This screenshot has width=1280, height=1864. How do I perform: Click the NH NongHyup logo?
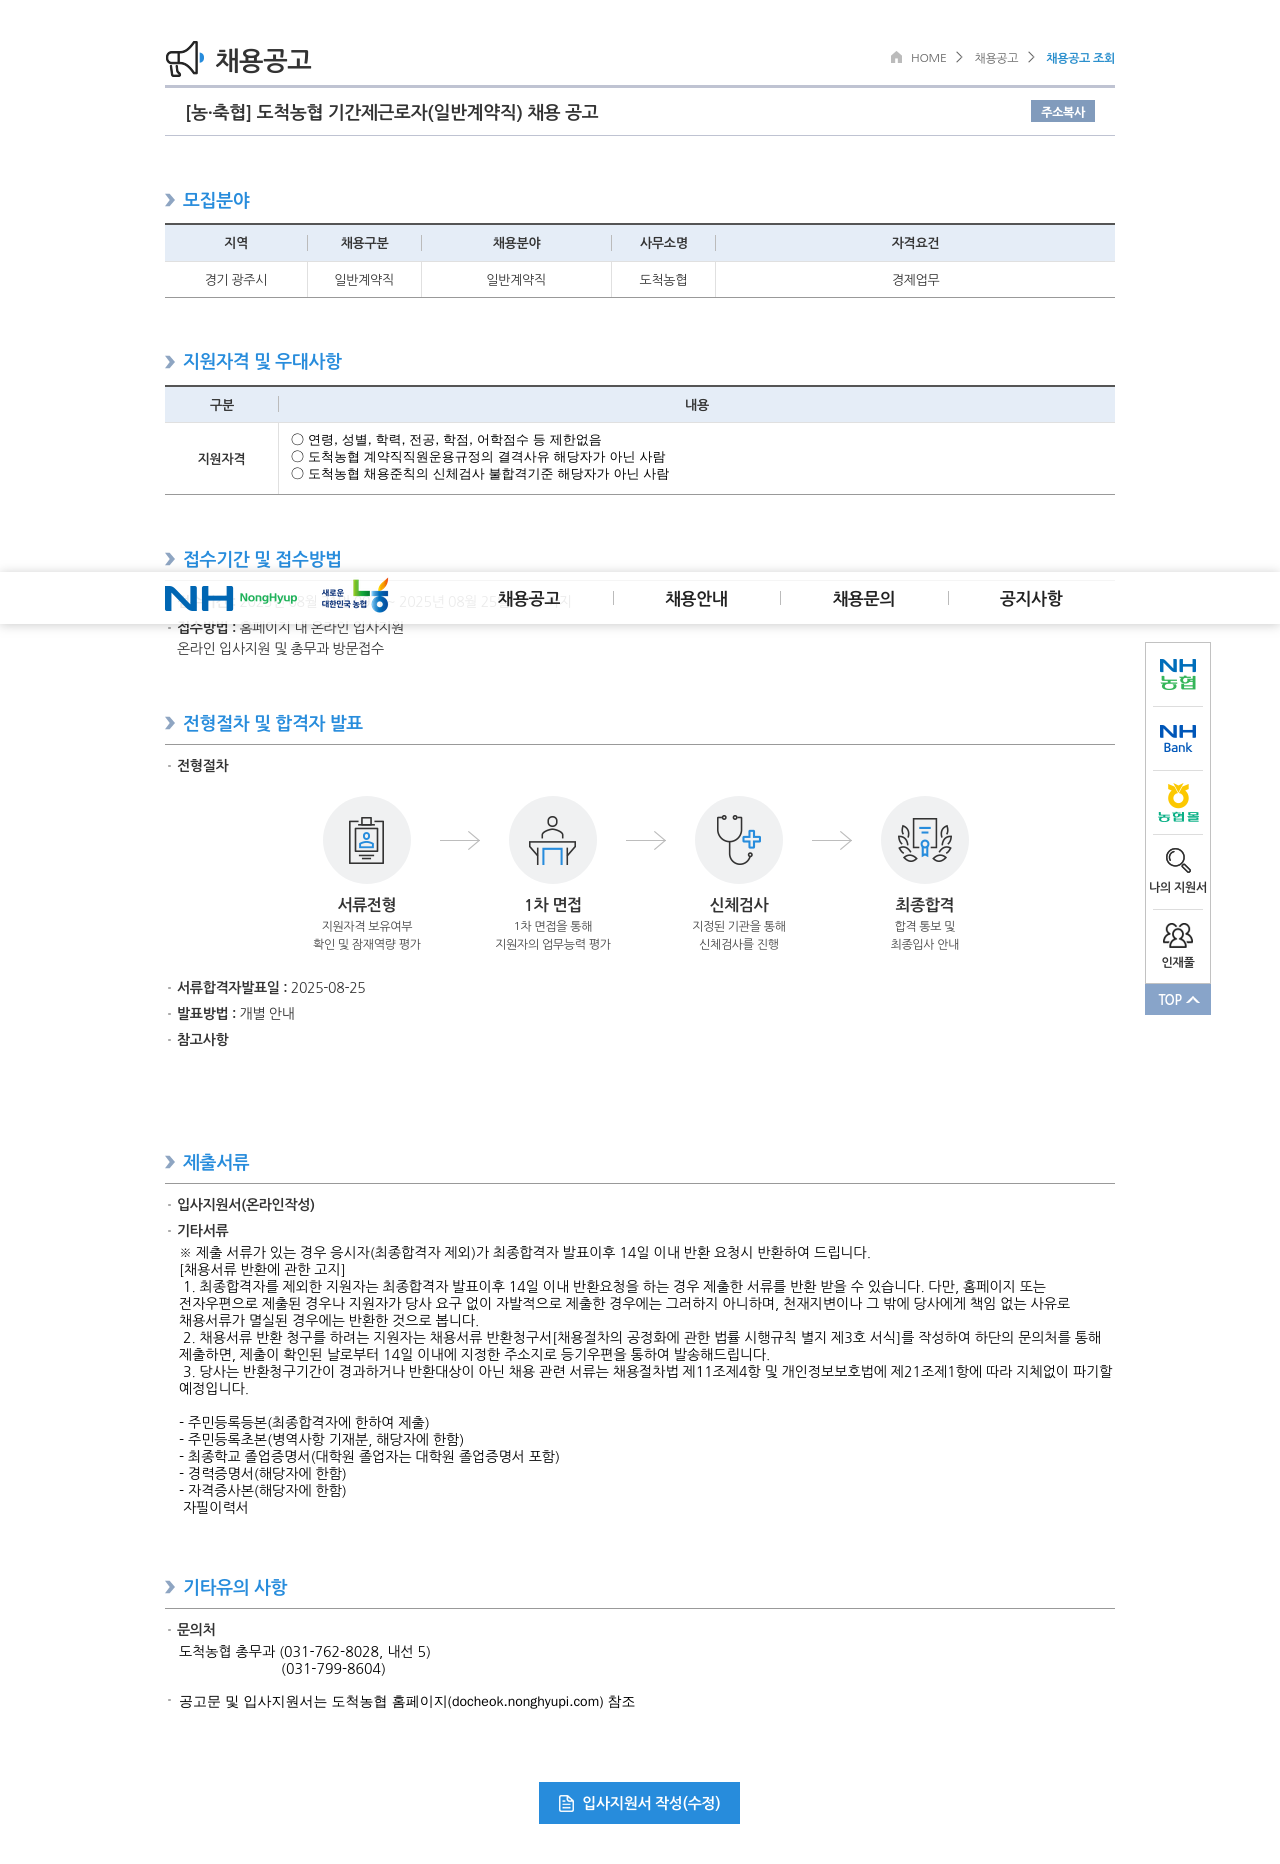click(231, 598)
